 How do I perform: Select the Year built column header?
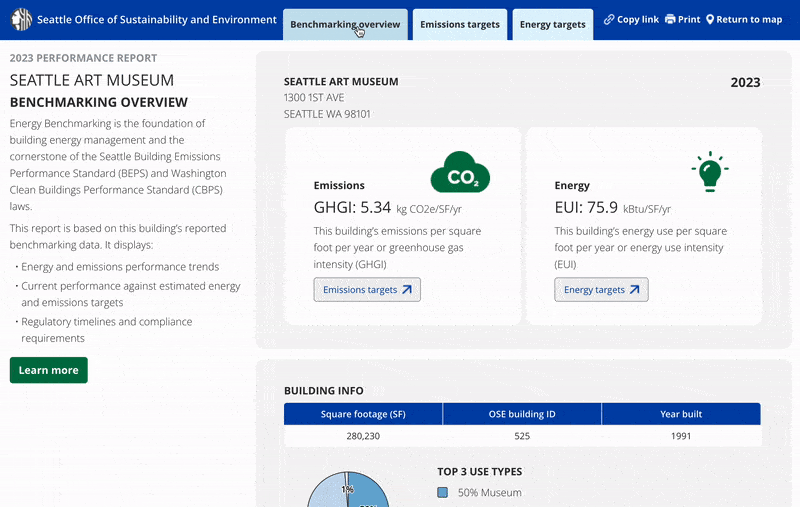tap(681, 414)
